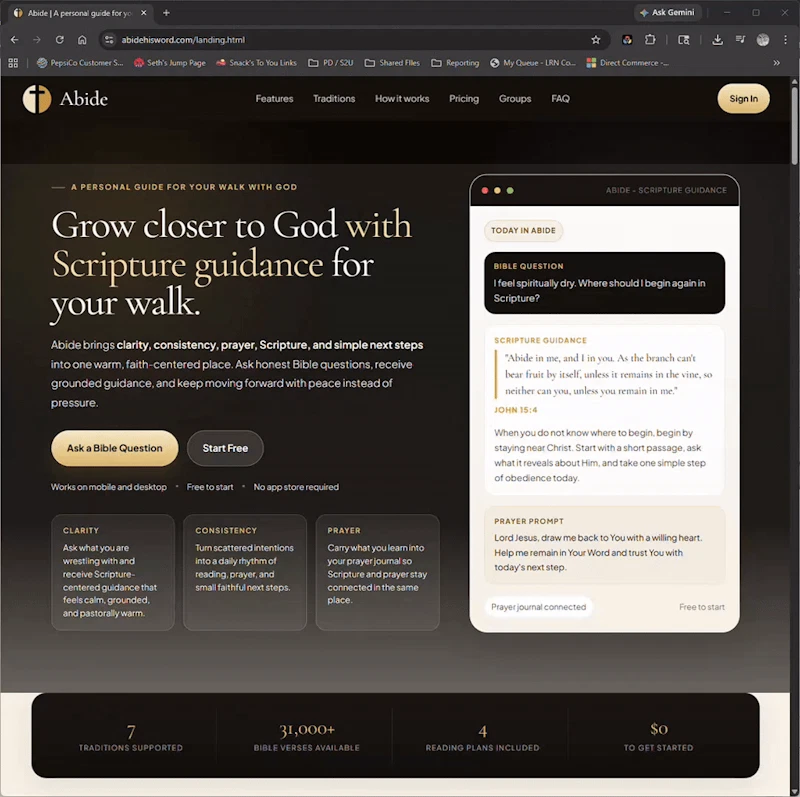Open the Pricing nav item
The image size is (800, 797).
pos(464,98)
